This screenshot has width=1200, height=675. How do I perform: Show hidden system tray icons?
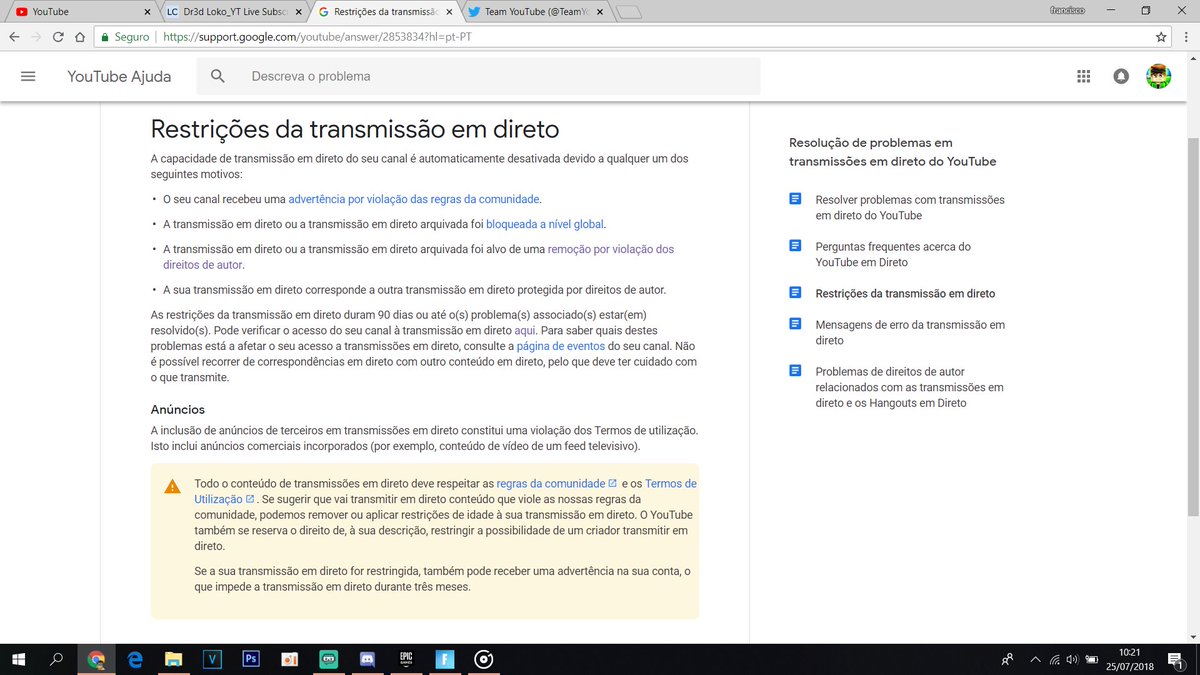(1036, 659)
